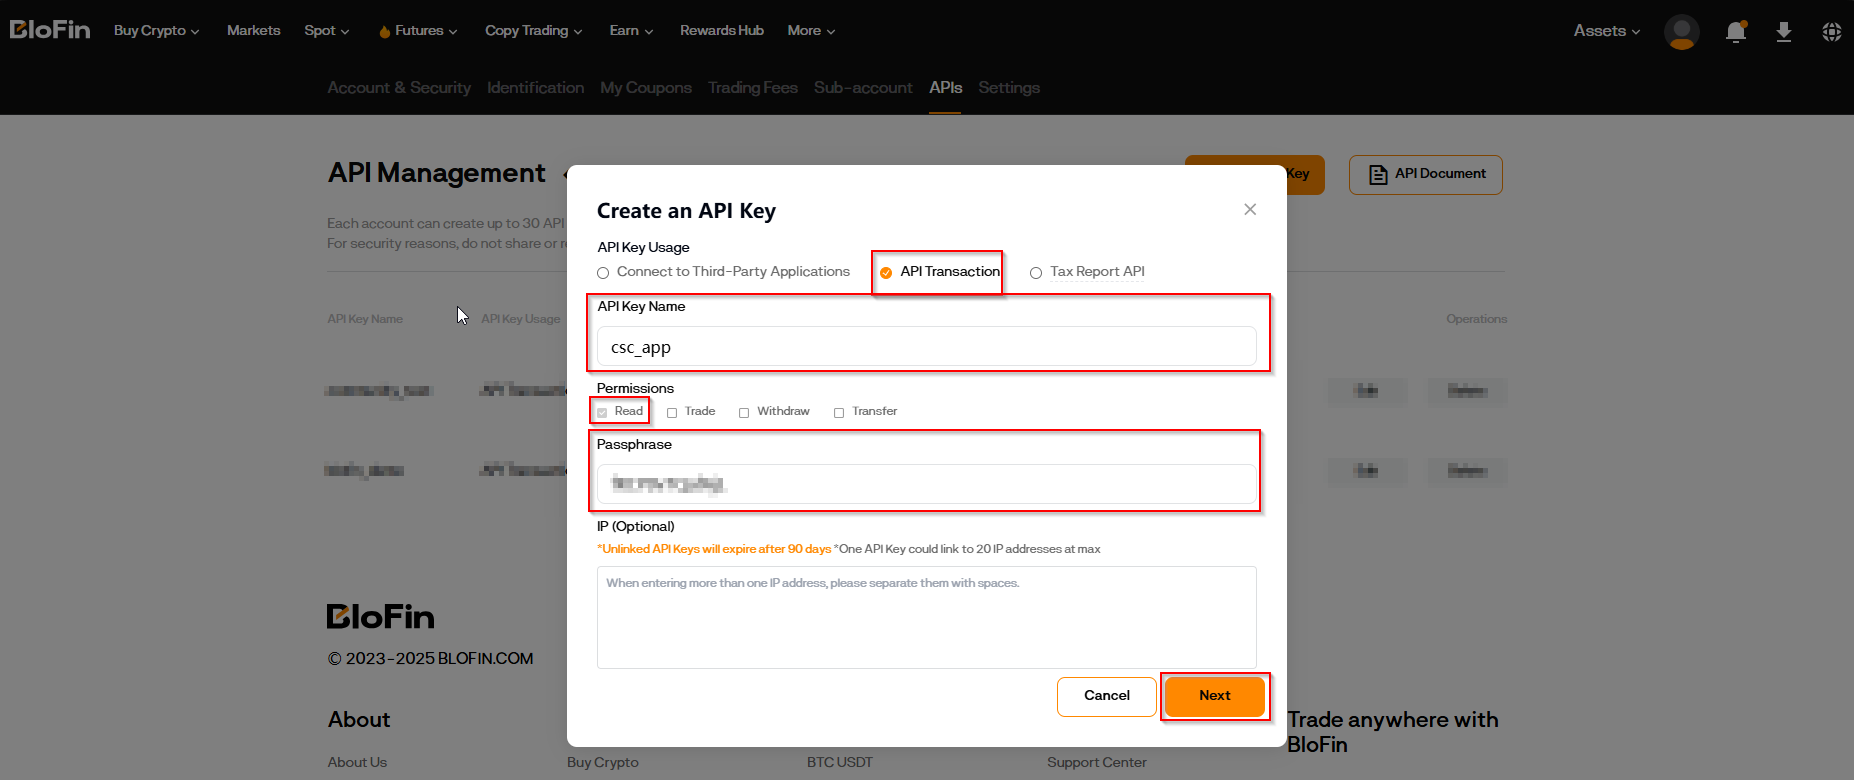Open the API Document button
The height and width of the screenshot is (780, 1854).
(1425, 174)
